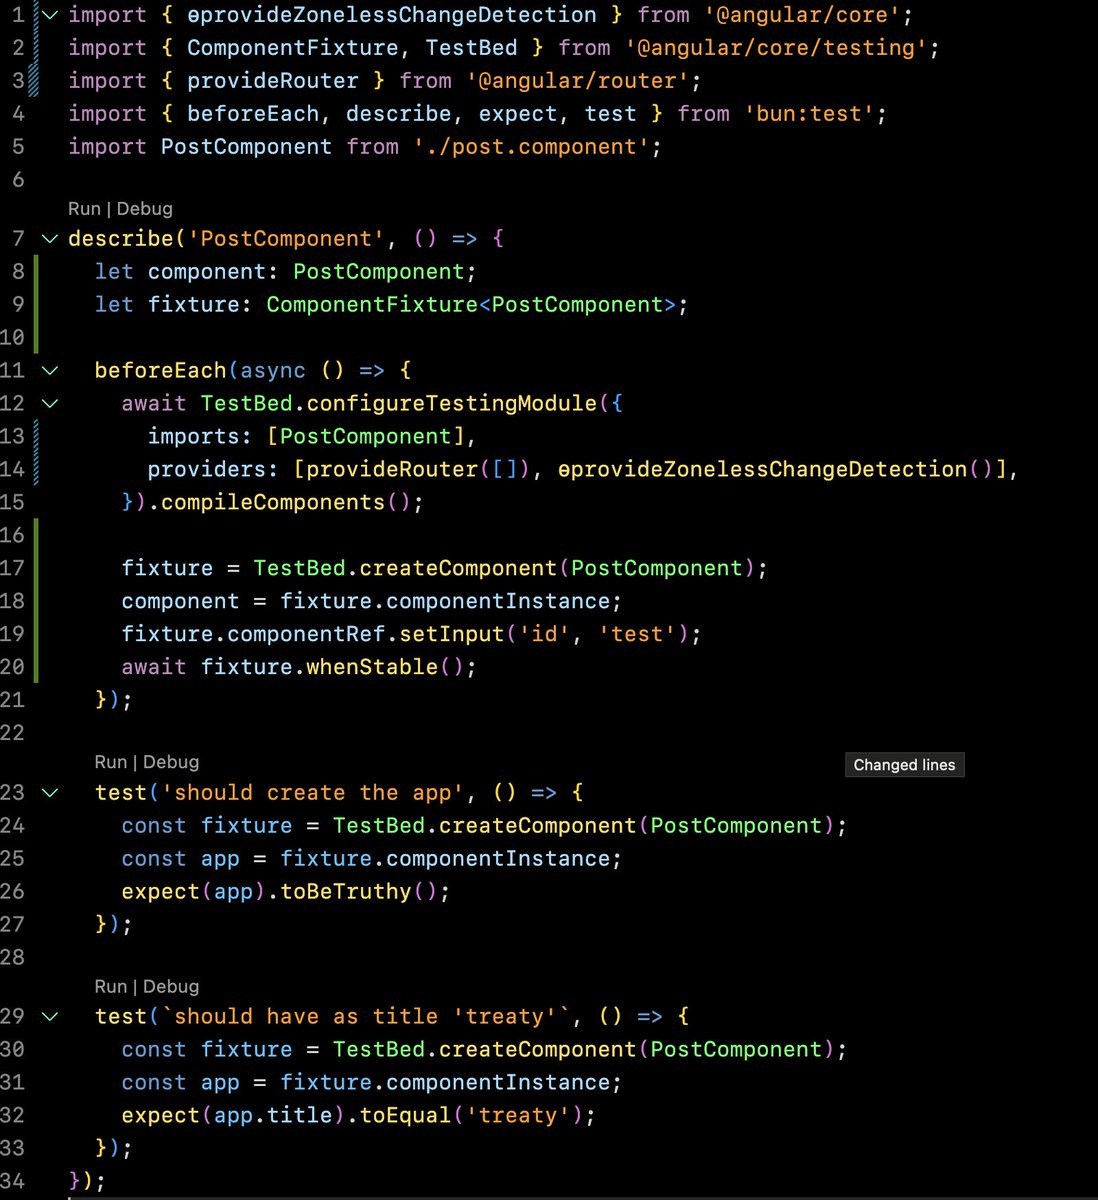Click the '@angular/core/testing' module string

pyautogui.click(x=777, y=48)
